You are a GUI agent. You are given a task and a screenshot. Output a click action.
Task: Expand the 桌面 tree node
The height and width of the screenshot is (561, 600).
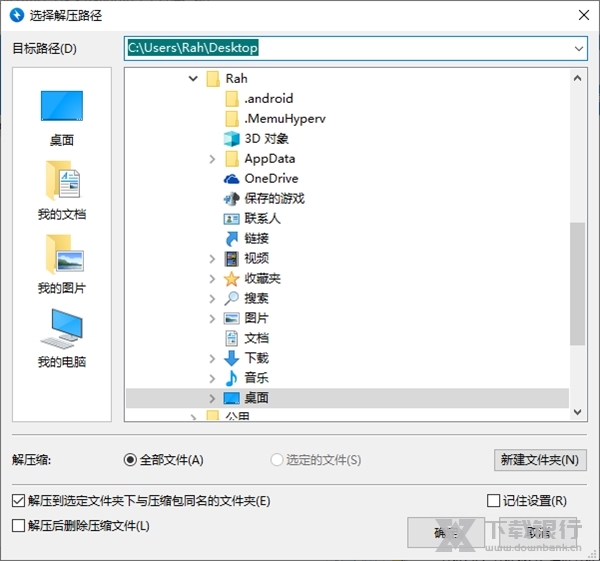pos(212,398)
